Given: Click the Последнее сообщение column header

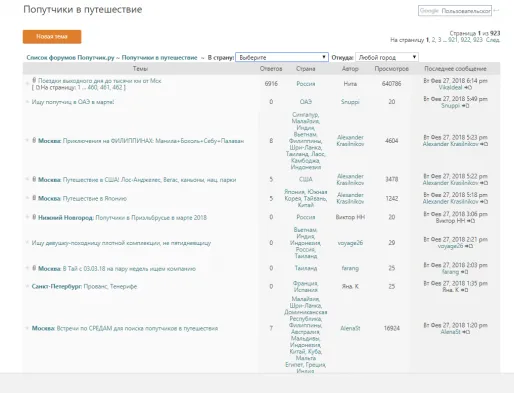Looking at the screenshot, I should 455,69.
